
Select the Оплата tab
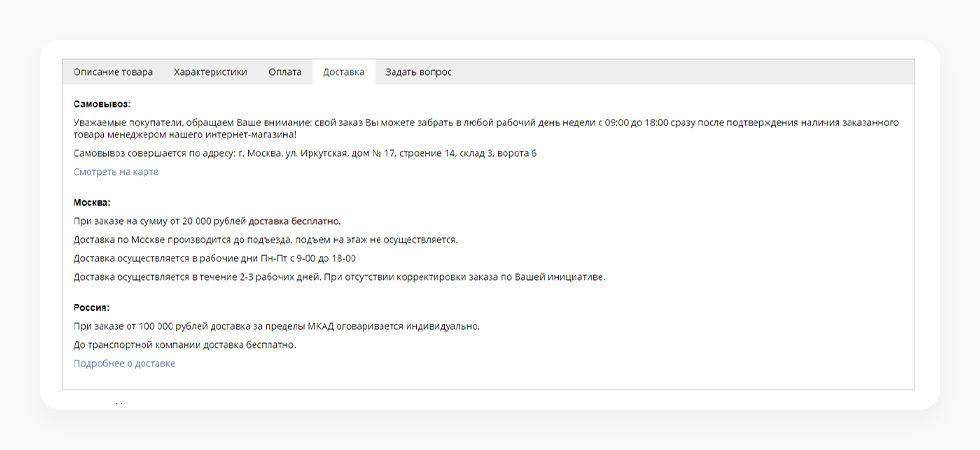[285, 72]
